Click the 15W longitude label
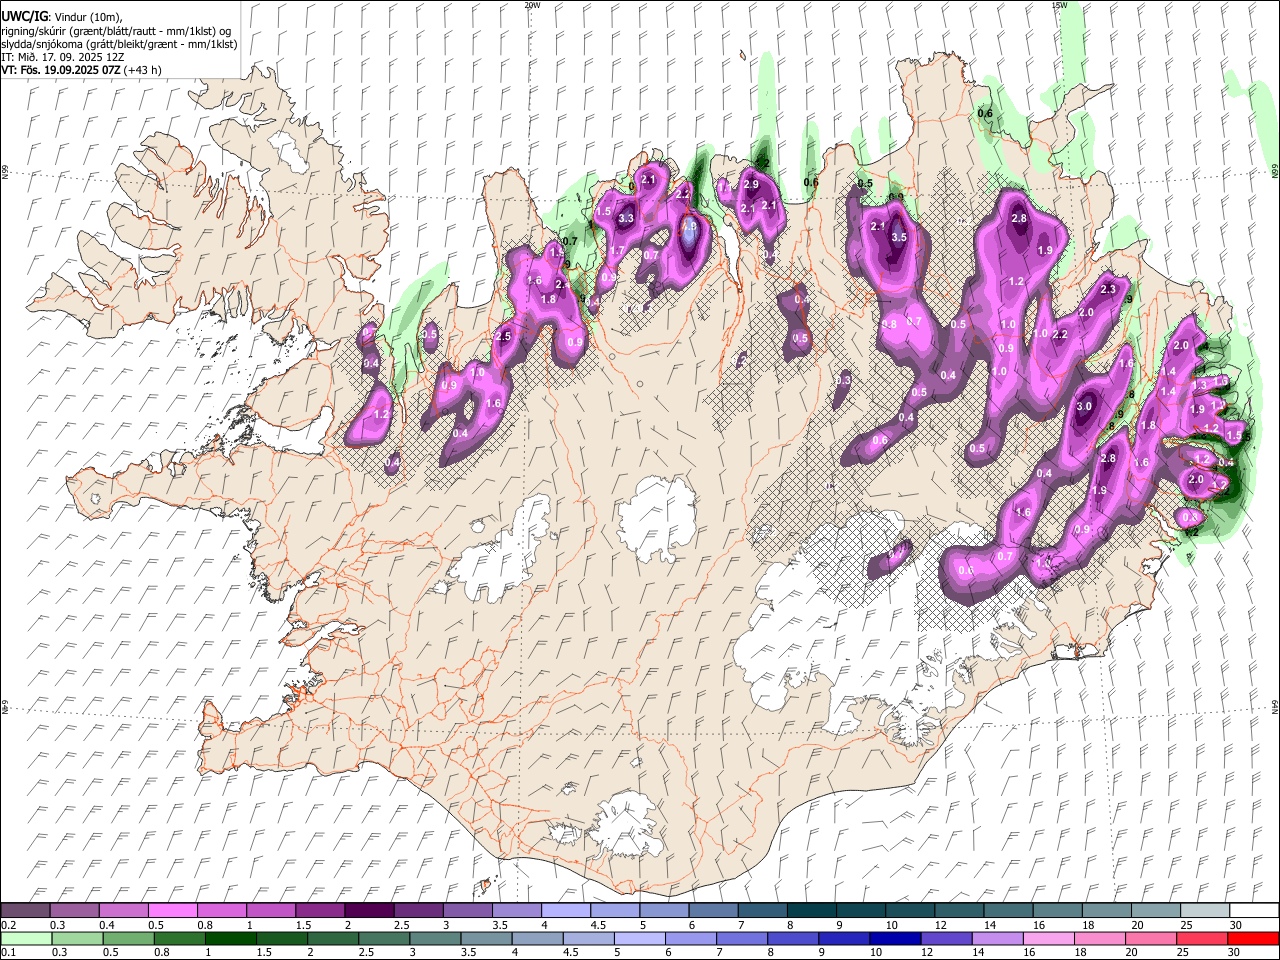Screen dimensions: 1280x960 [x=1058, y=4]
